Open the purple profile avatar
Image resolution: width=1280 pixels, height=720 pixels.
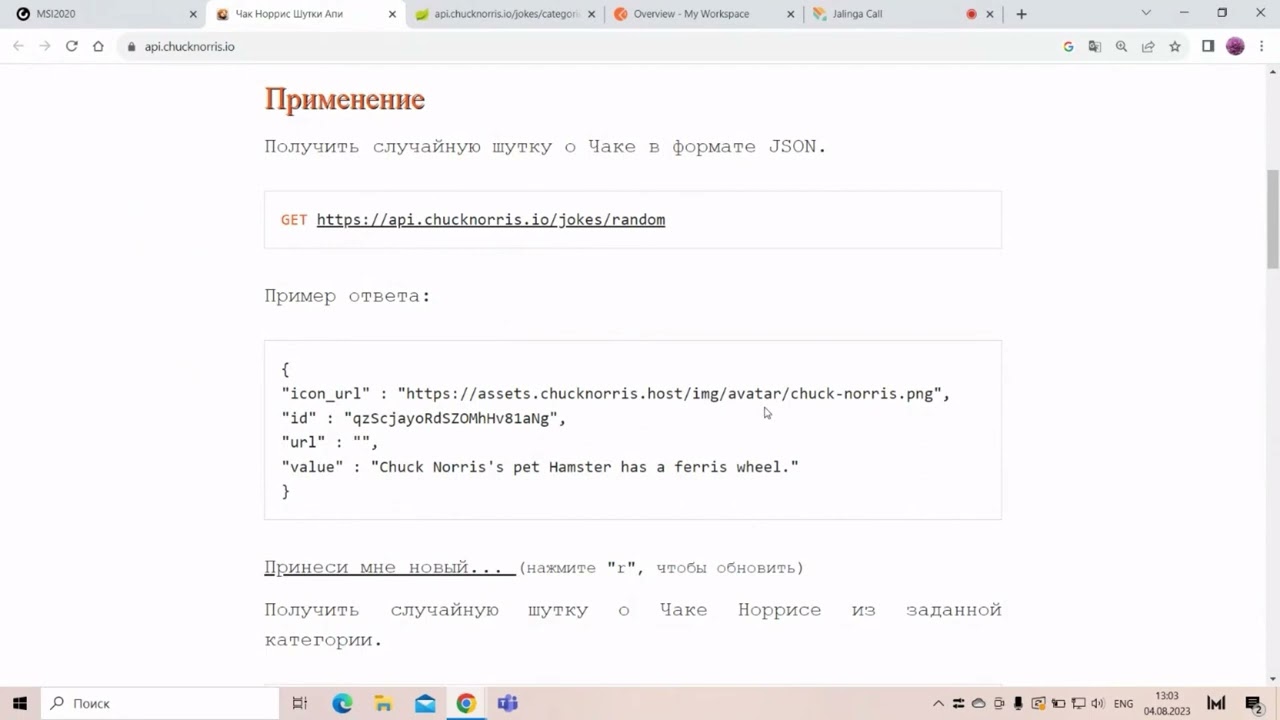(x=1235, y=46)
